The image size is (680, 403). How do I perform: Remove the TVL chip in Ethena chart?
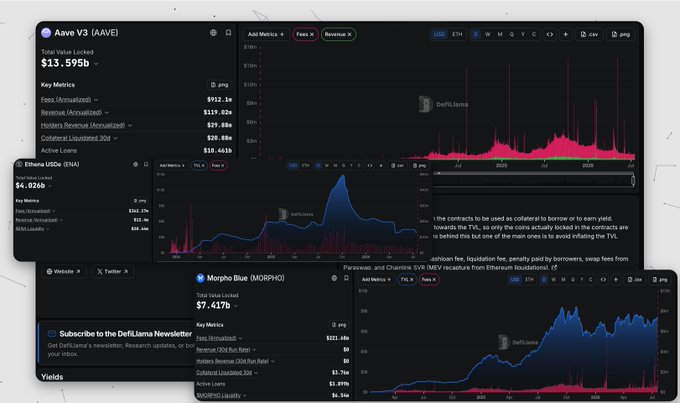click(203, 166)
